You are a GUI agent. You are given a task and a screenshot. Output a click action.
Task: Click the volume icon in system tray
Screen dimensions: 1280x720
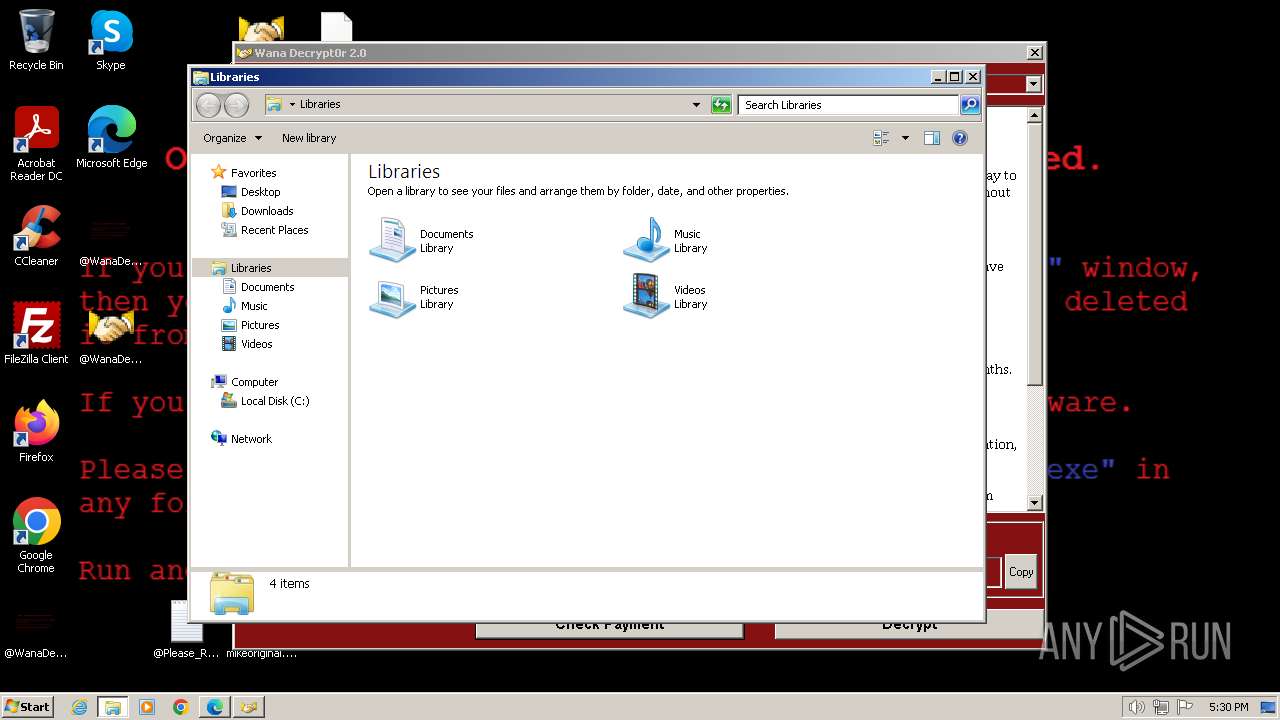pyautogui.click(x=1136, y=707)
